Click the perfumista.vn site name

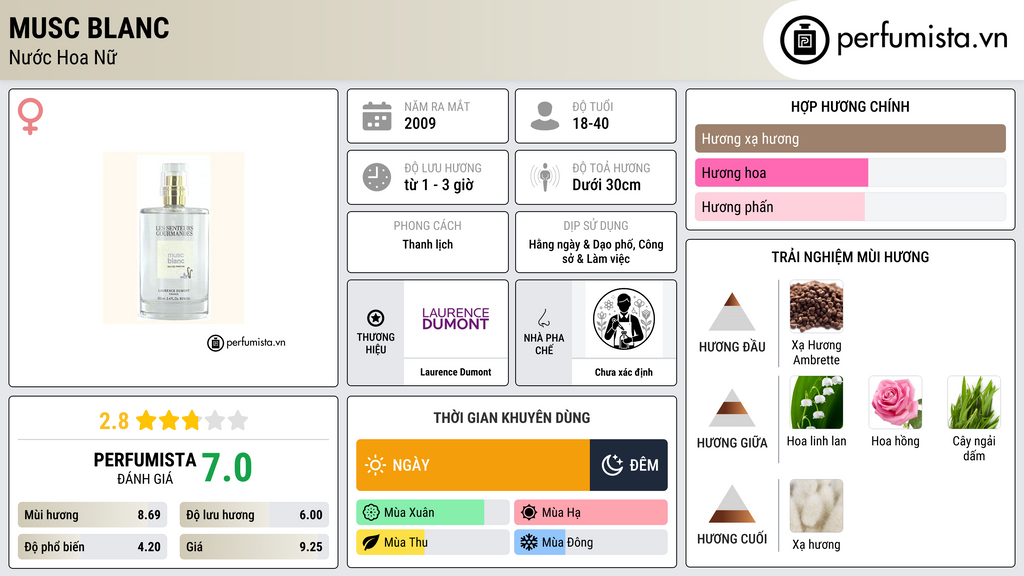point(922,39)
